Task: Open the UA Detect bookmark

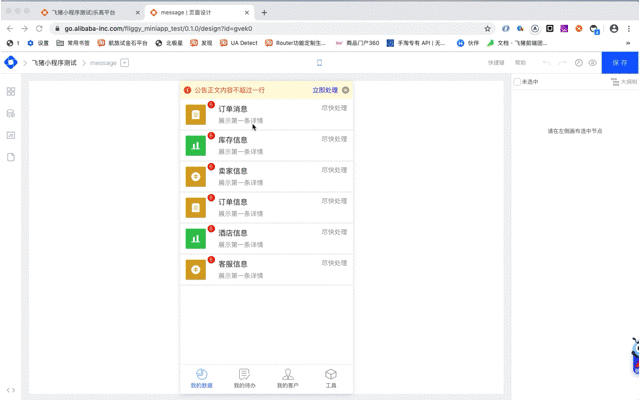Action: coord(239,43)
